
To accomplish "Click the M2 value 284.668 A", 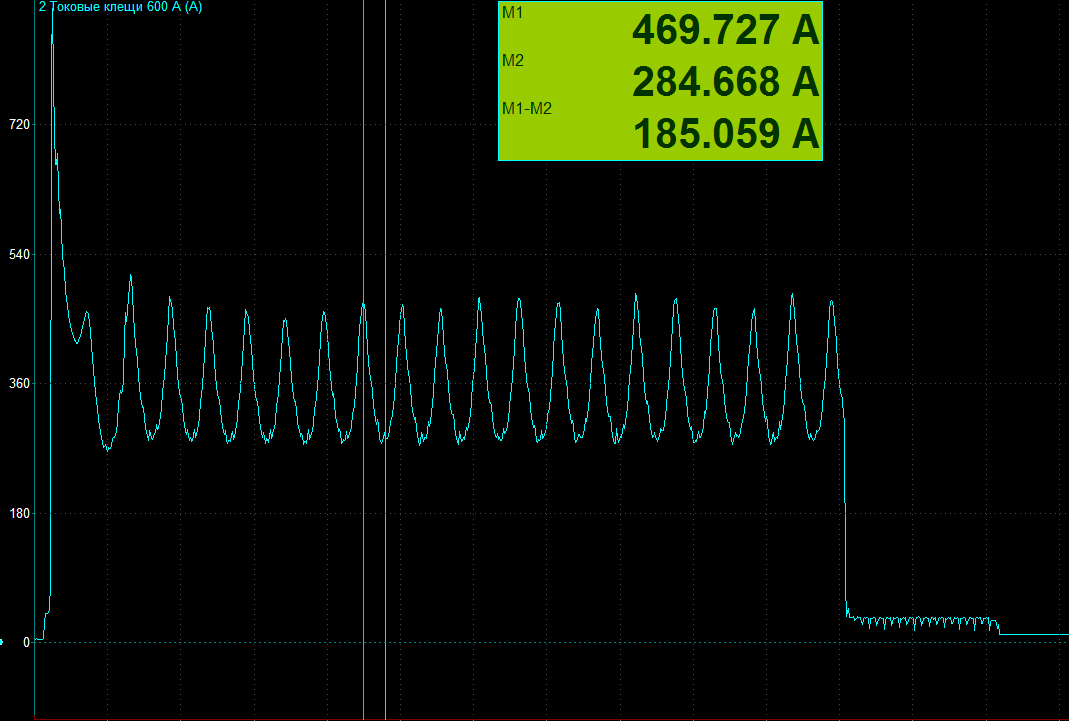I will (x=725, y=81).
